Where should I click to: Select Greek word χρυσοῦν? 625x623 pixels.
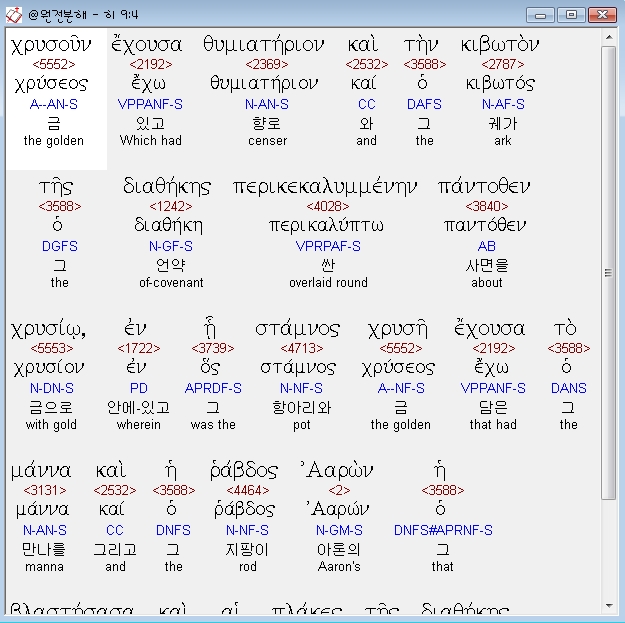[51, 45]
